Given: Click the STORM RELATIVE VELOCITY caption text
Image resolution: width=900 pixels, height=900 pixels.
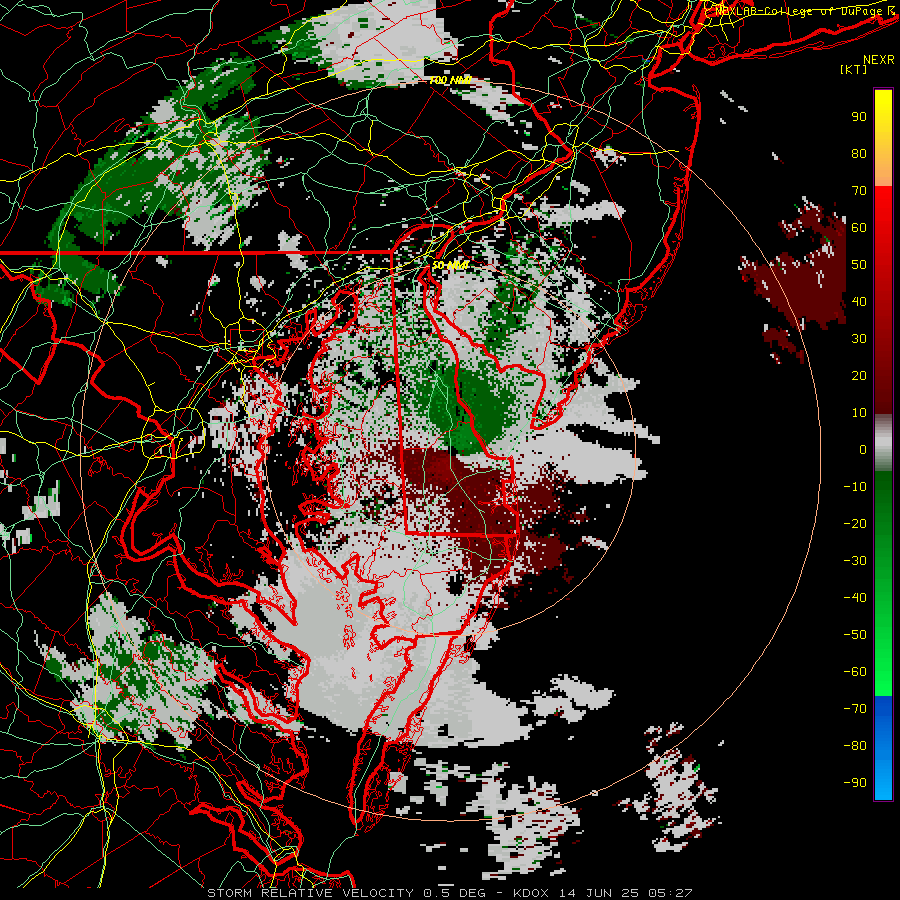Looking at the screenshot, I should click(310, 893).
